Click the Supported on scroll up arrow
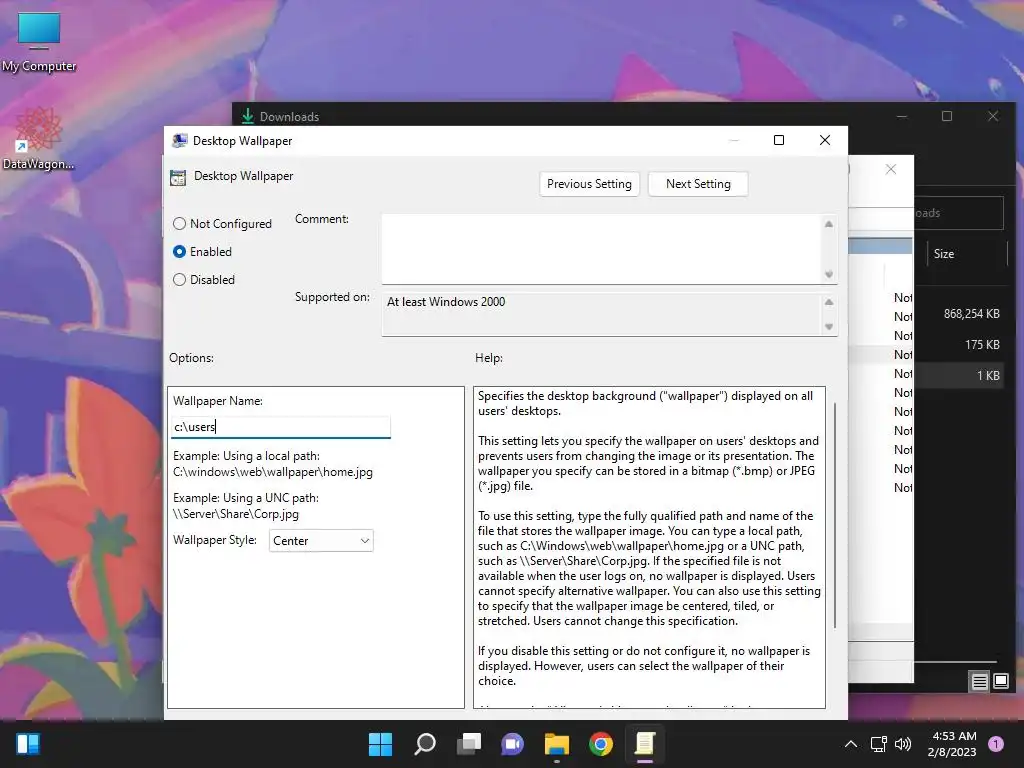The height and width of the screenshot is (768, 1024). [x=829, y=302]
